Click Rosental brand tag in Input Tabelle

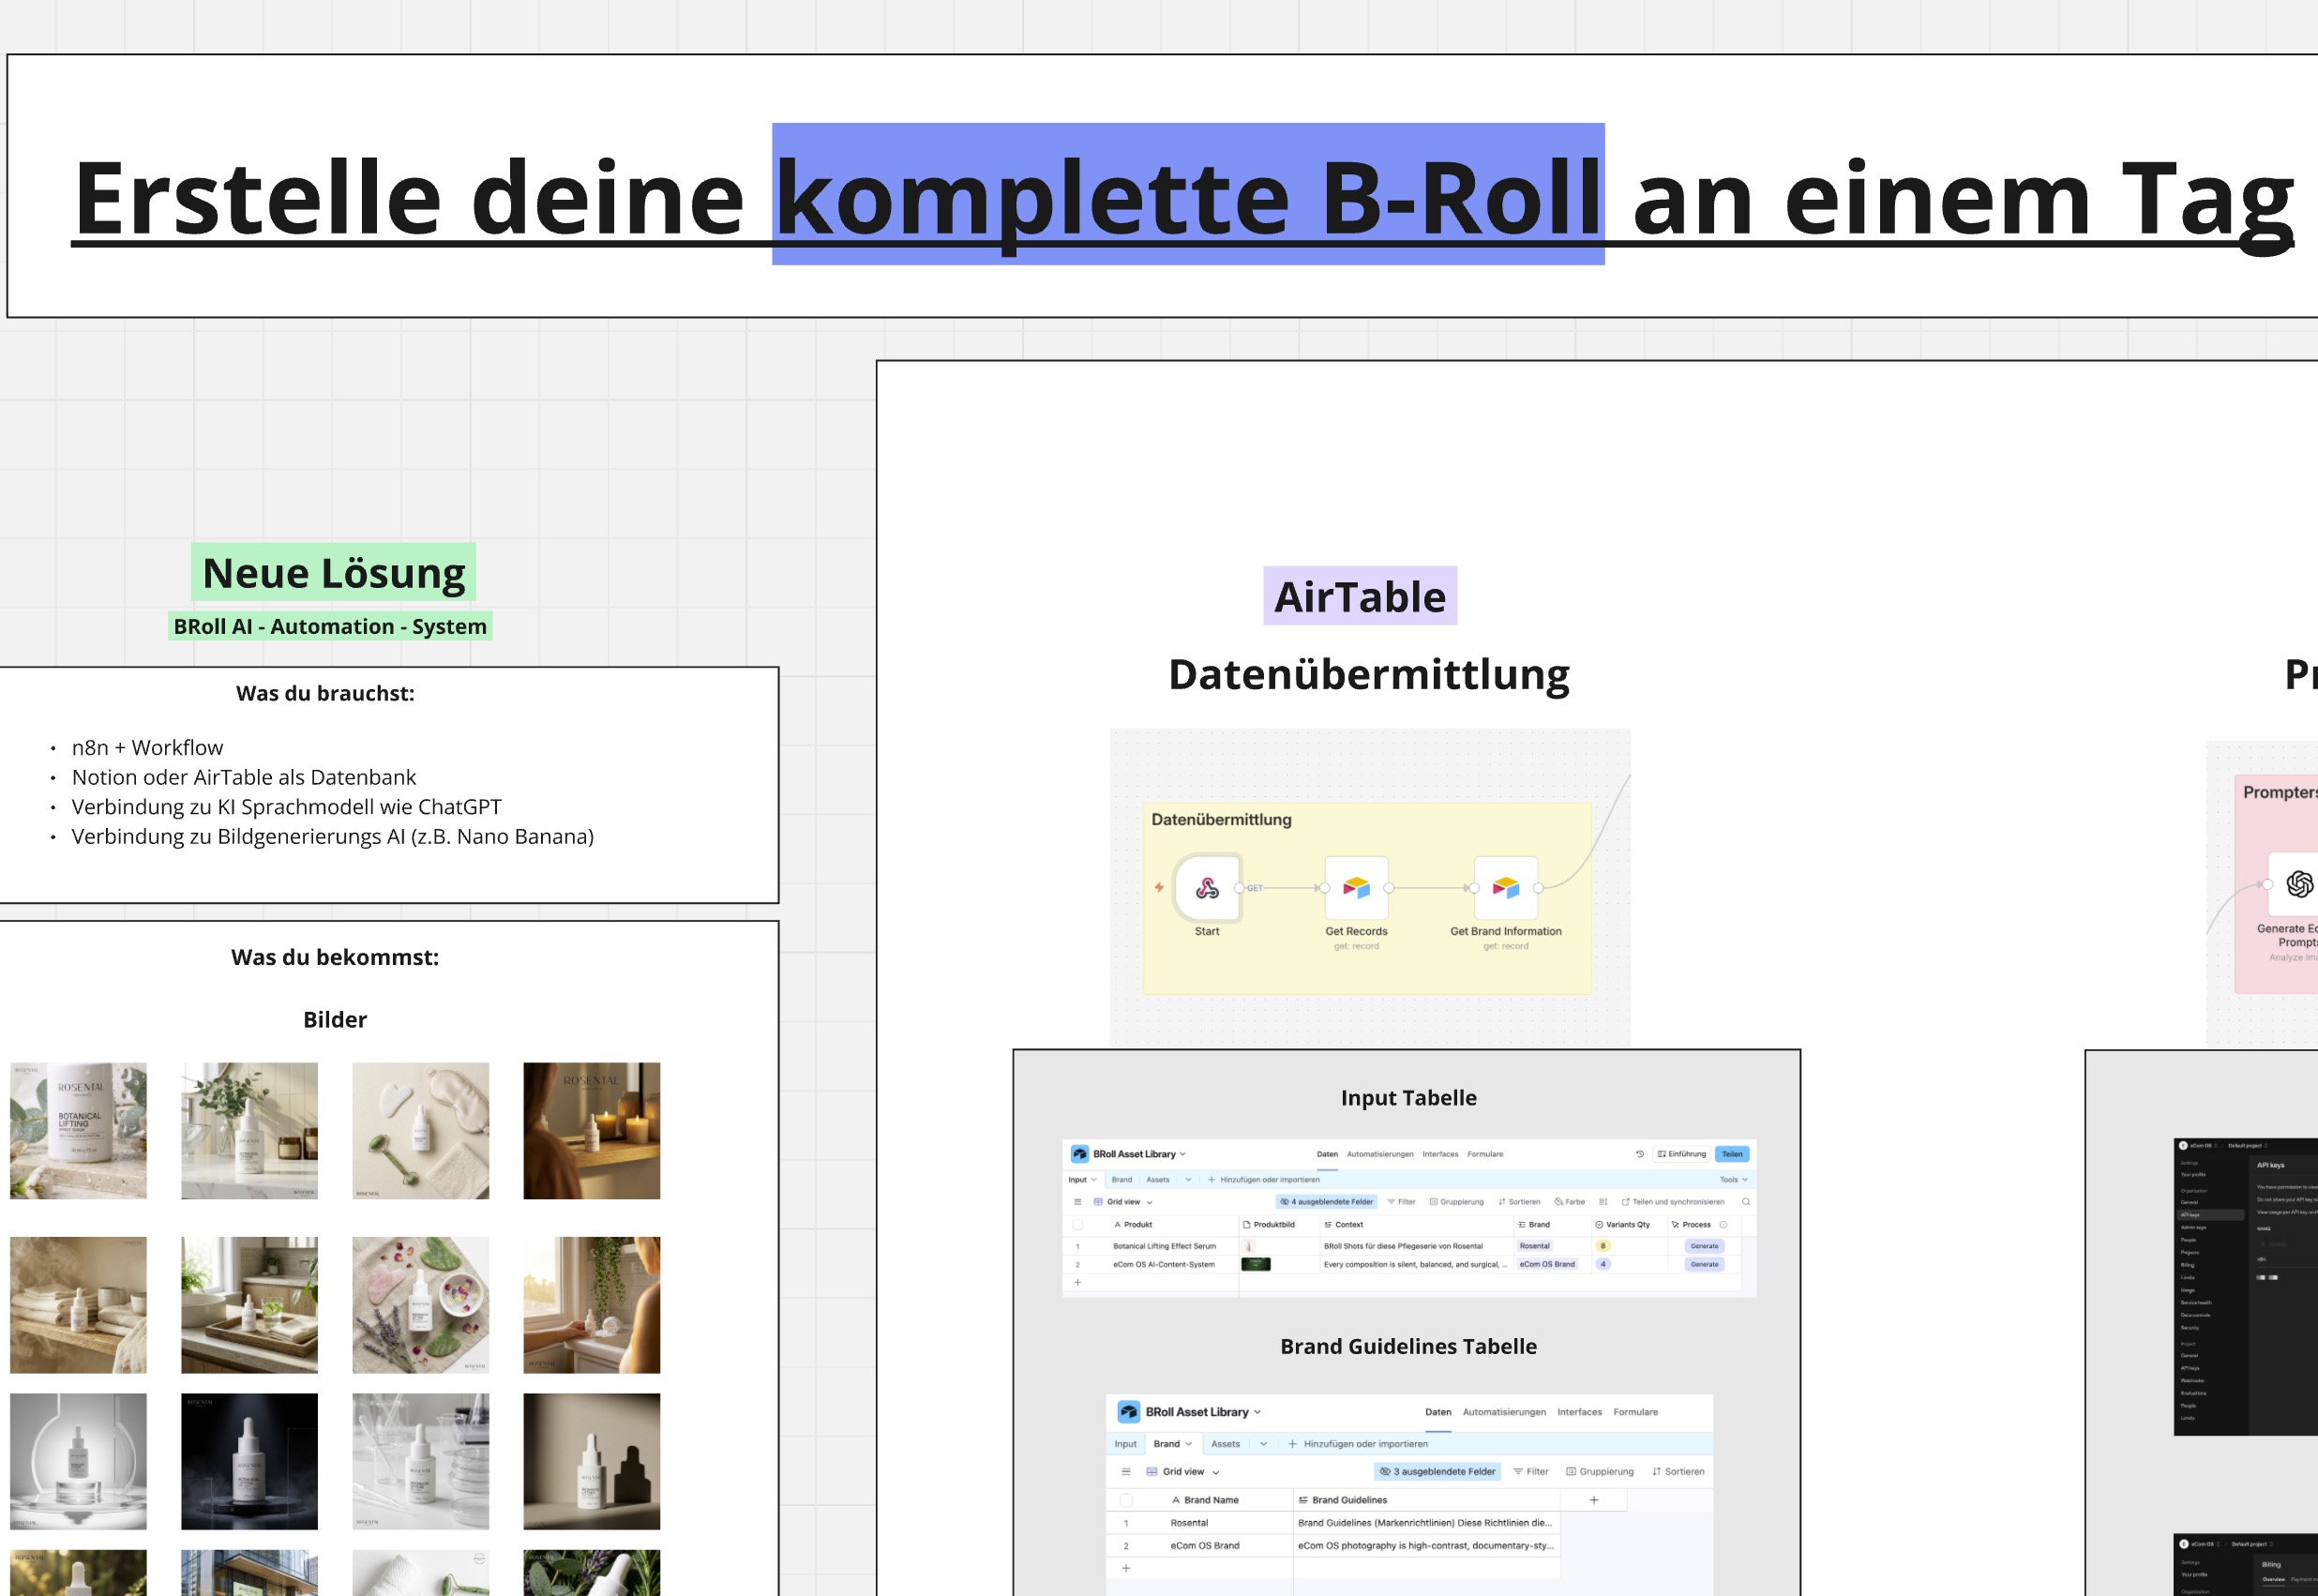point(1534,1246)
